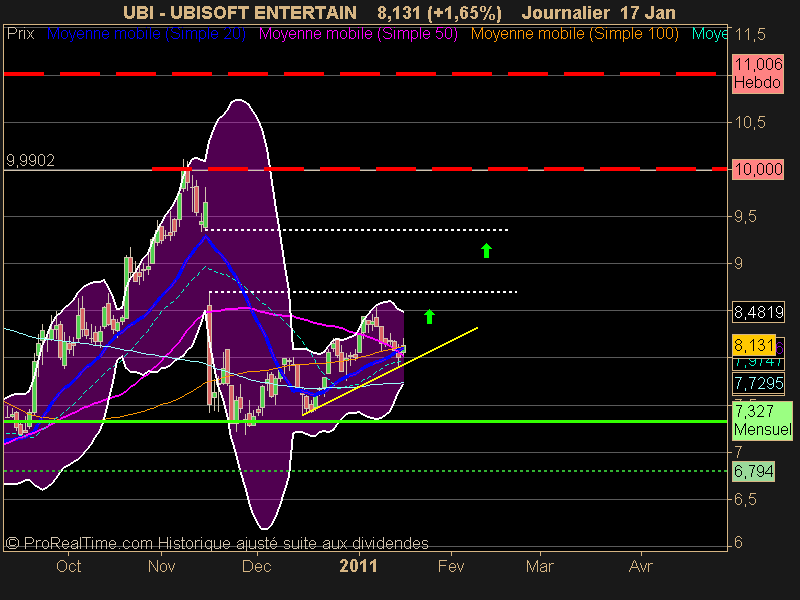Click the green up arrow just above the 9 level
This screenshot has width=800, height=600.
coord(486,251)
